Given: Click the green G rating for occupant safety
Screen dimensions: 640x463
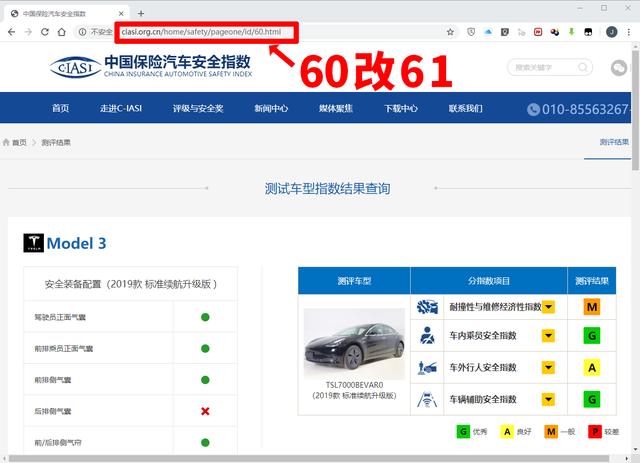Looking at the screenshot, I should point(592,336).
